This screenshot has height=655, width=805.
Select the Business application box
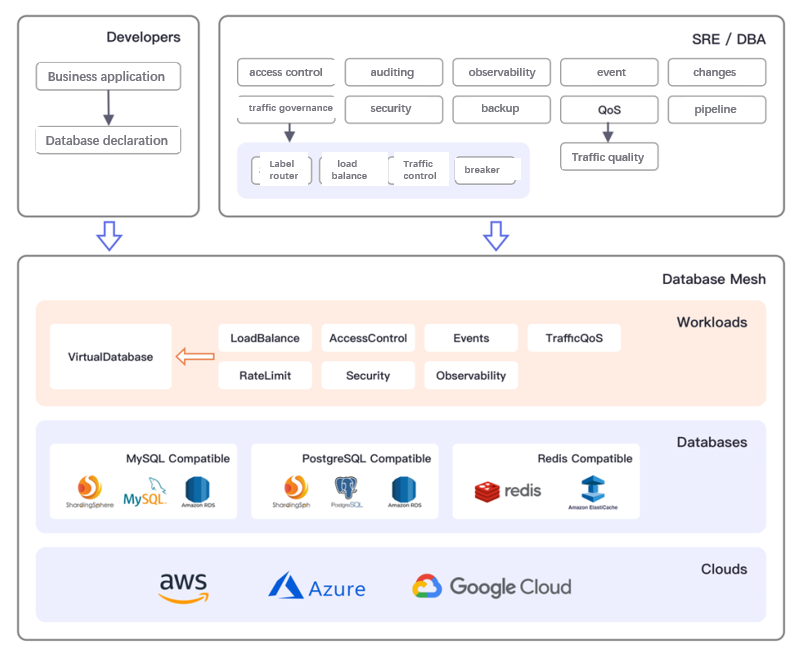(108, 76)
